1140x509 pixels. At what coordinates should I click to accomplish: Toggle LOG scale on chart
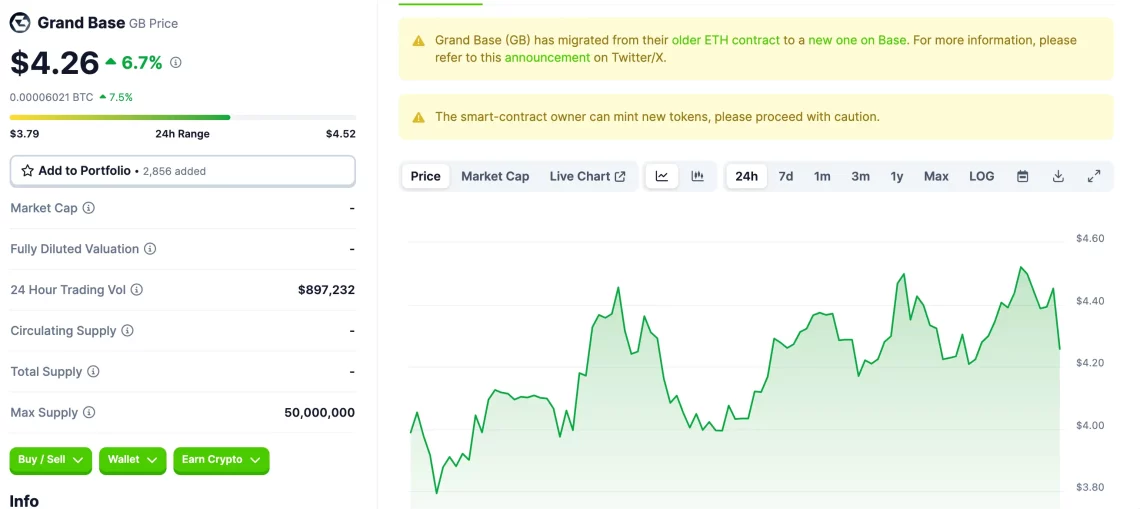click(x=982, y=176)
